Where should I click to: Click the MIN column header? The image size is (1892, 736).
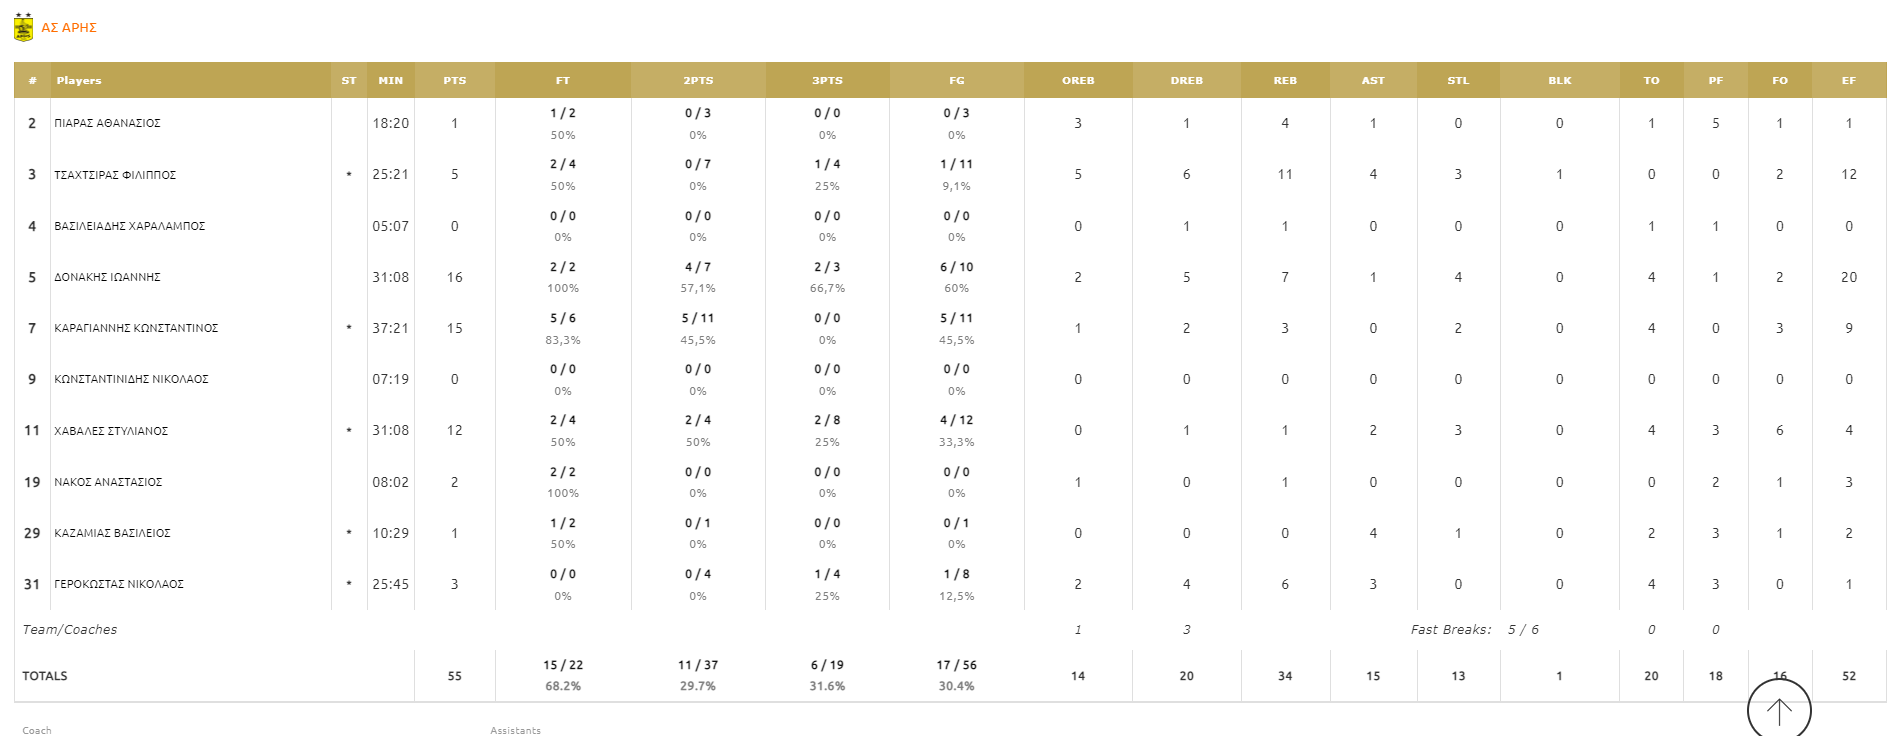[390, 81]
